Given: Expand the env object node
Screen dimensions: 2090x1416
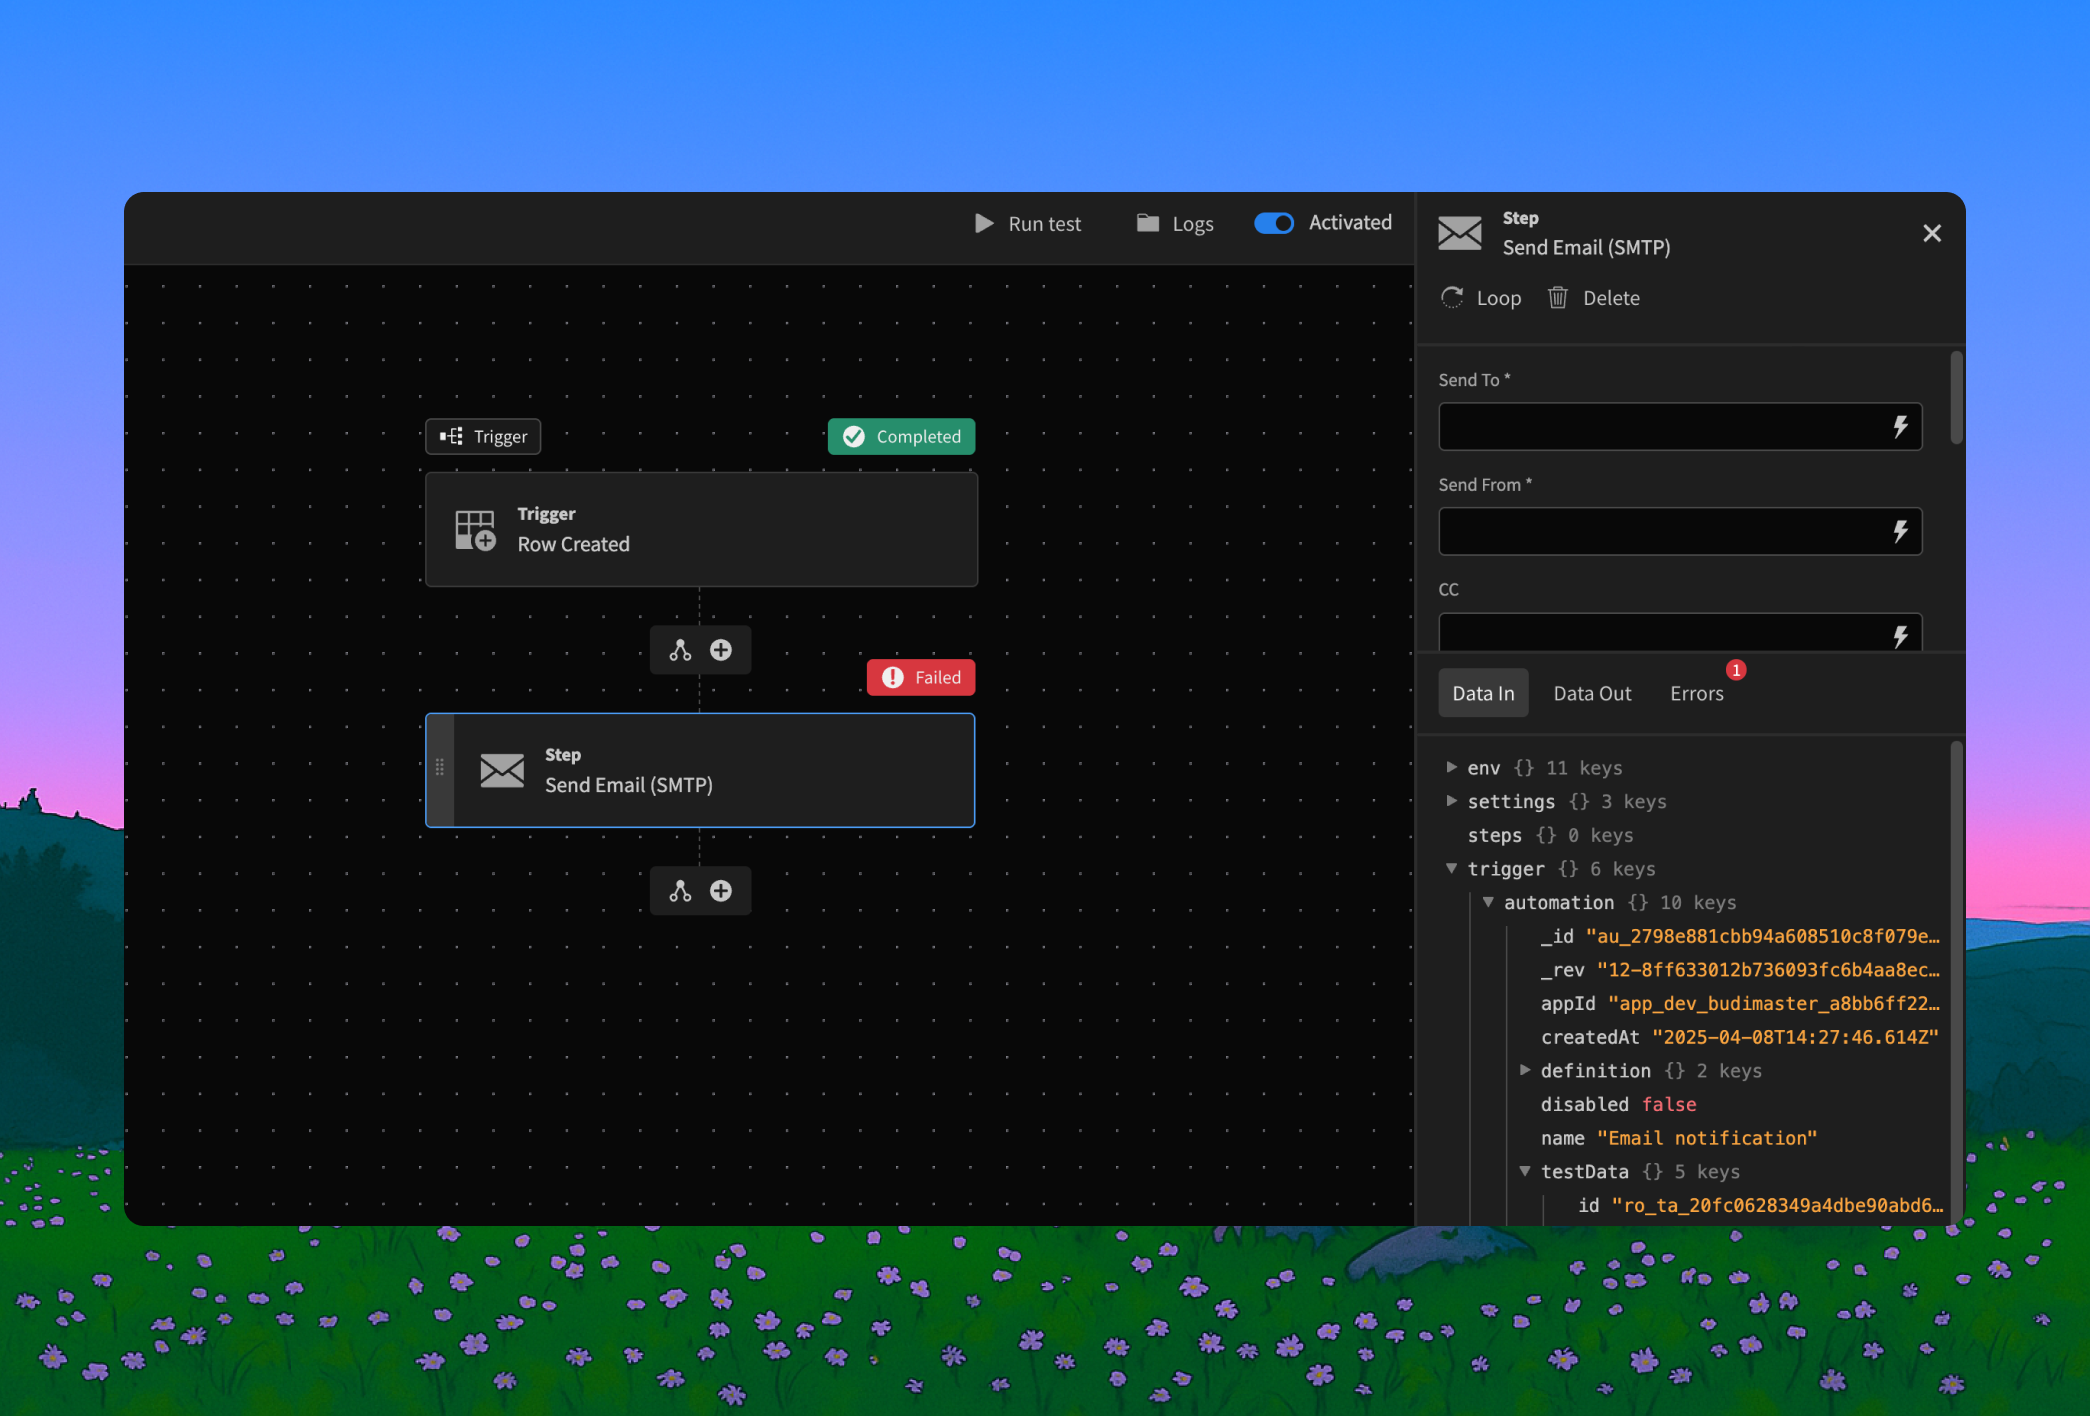Looking at the screenshot, I should click(1451, 767).
